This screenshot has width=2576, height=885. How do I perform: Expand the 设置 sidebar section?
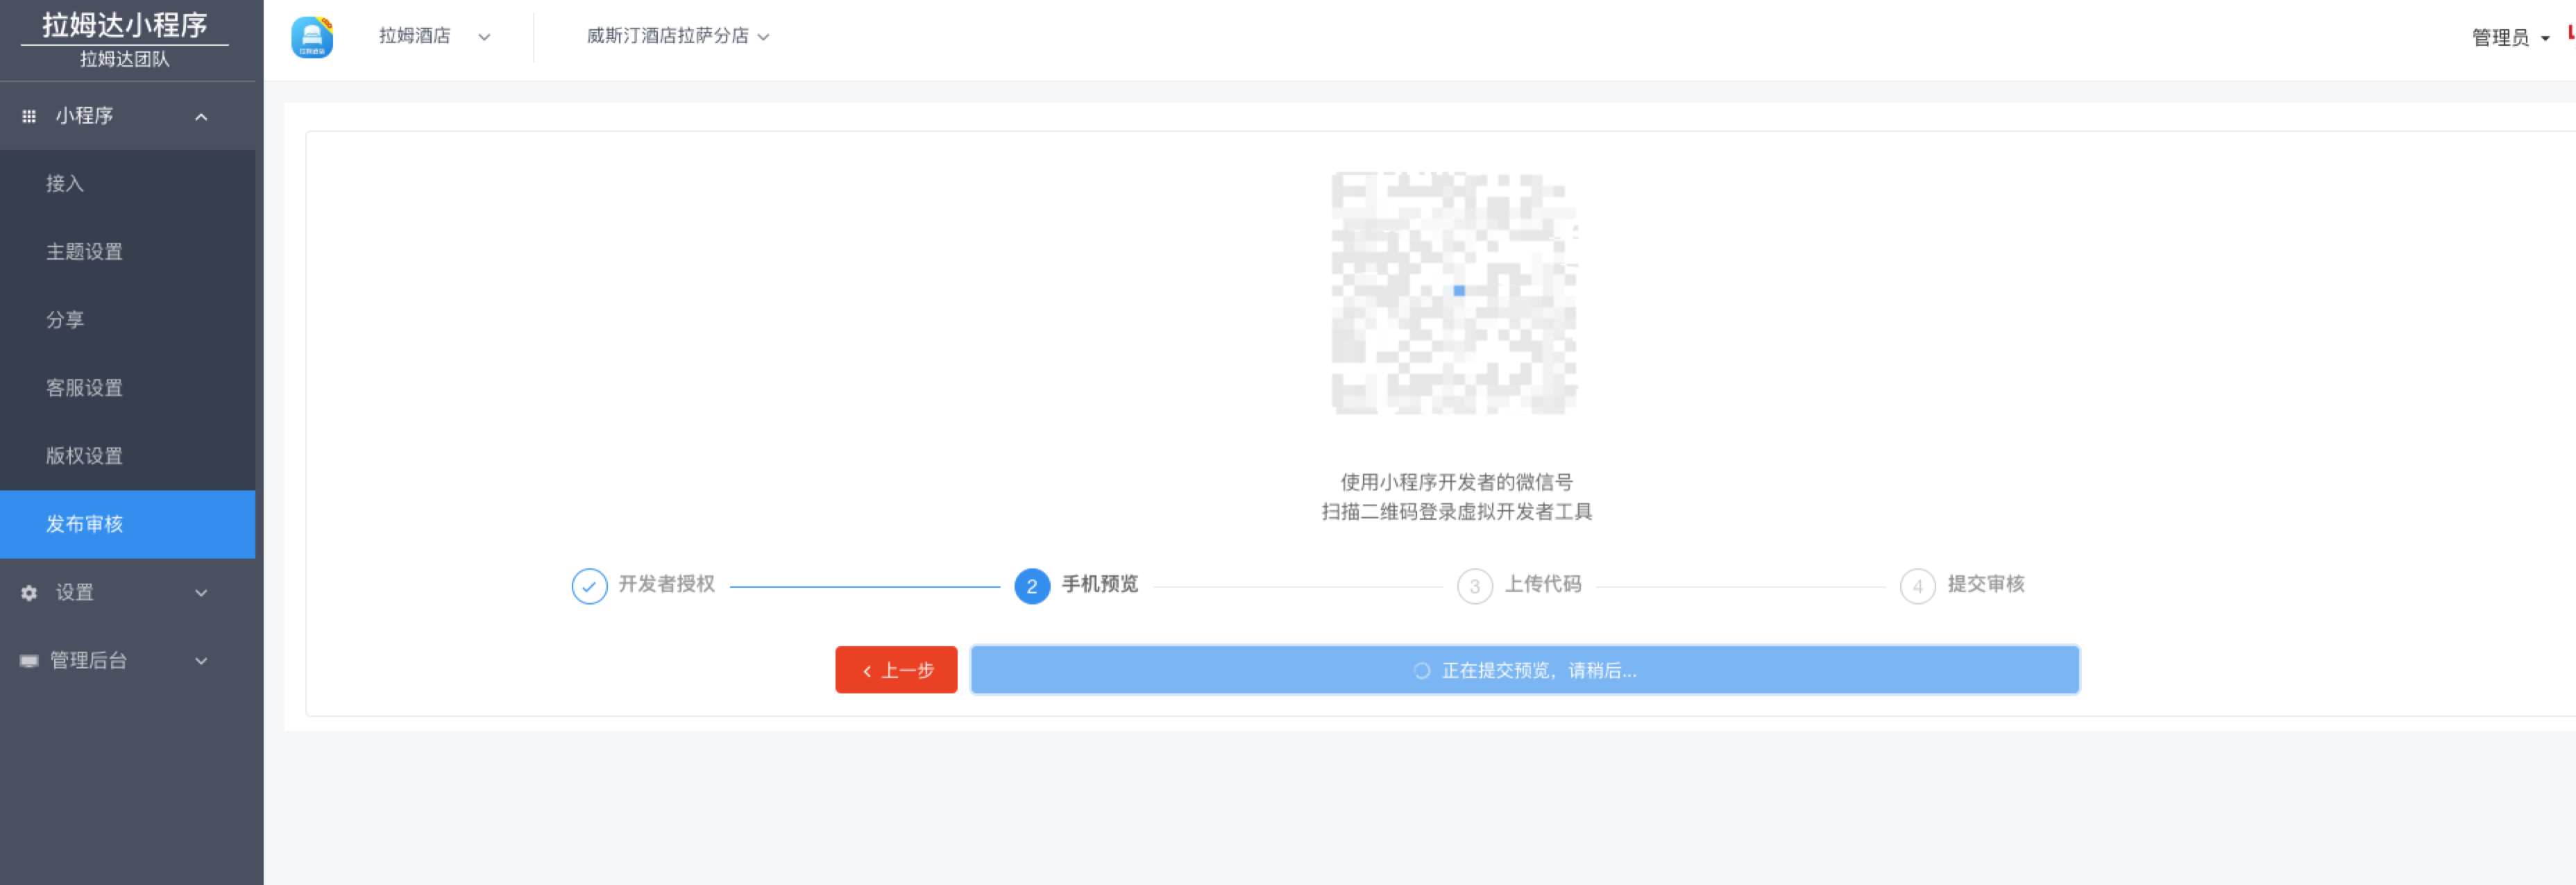pos(201,593)
